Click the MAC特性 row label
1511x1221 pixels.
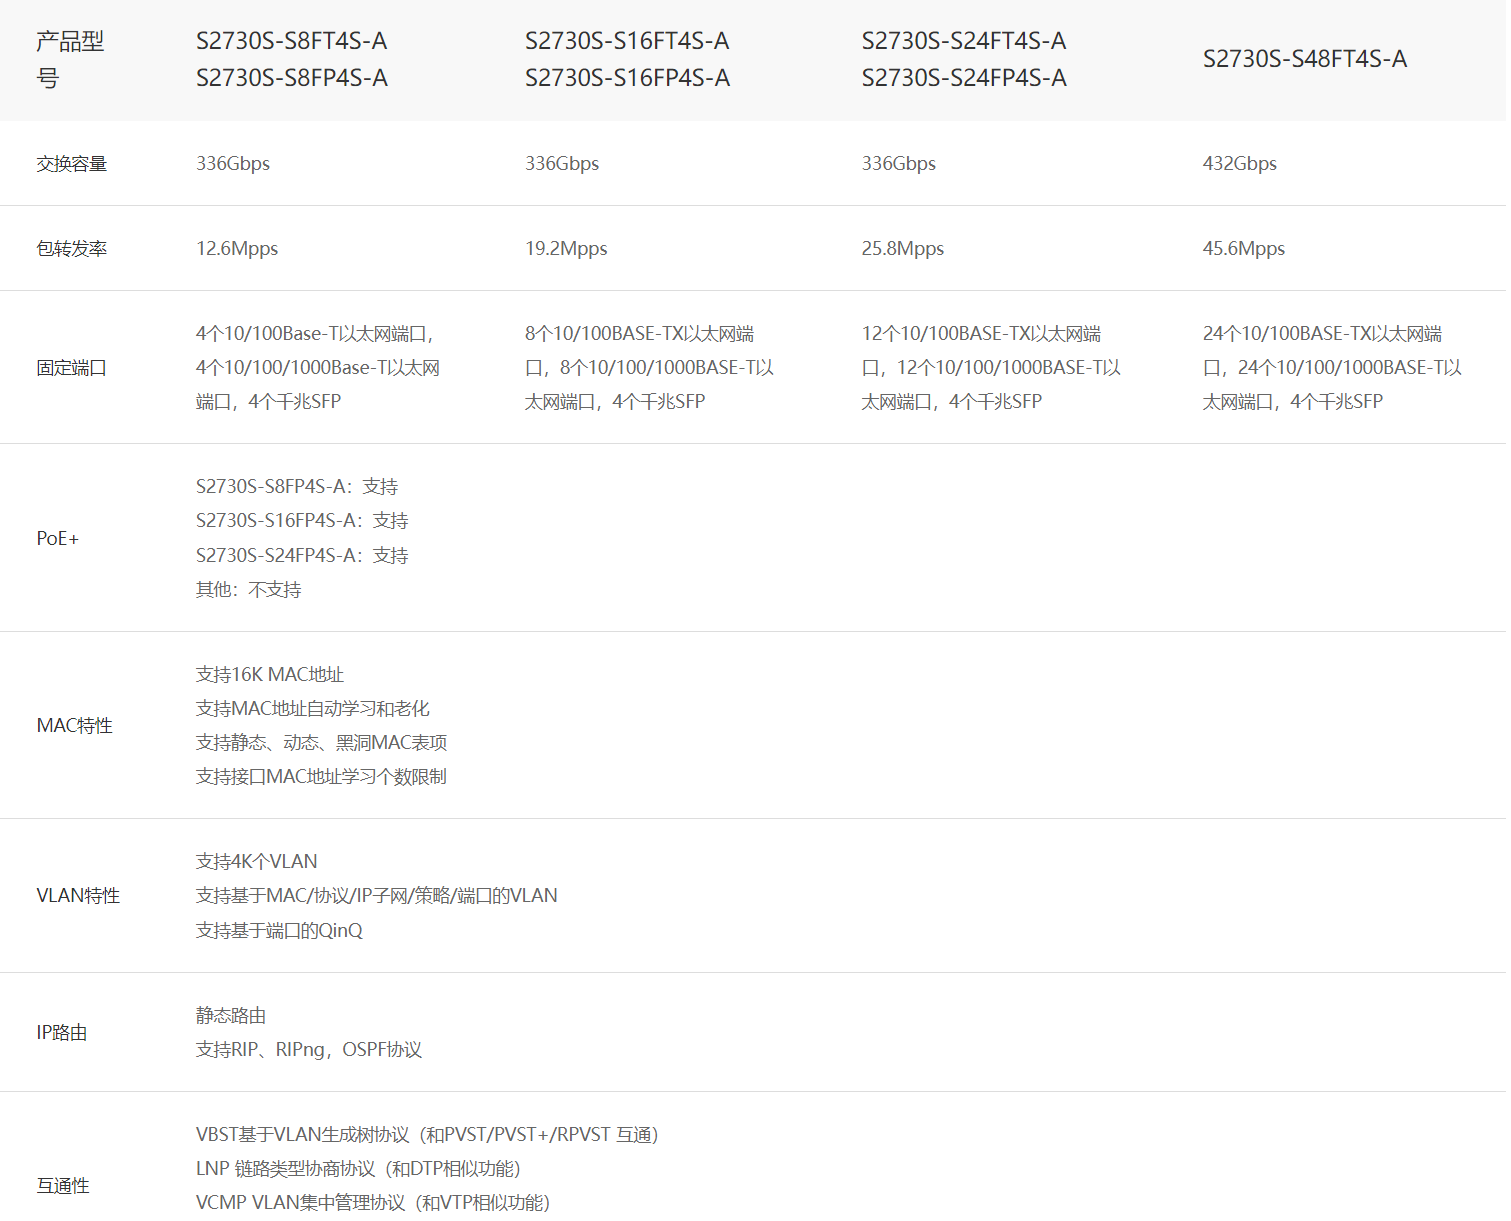click(74, 726)
